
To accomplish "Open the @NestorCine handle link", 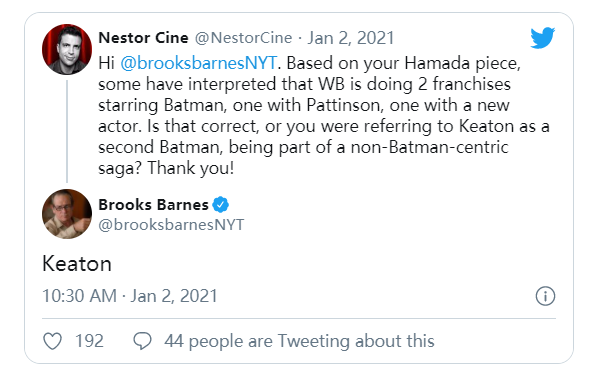I will (244, 38).
